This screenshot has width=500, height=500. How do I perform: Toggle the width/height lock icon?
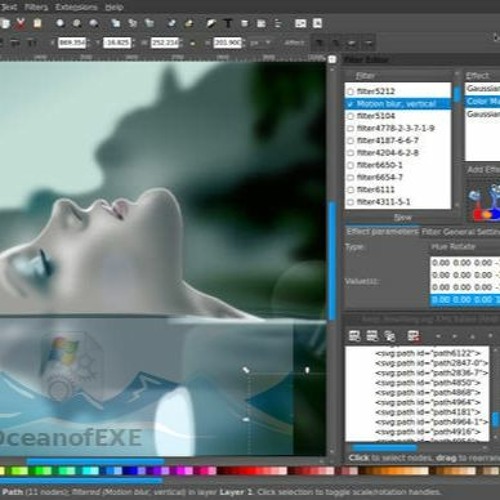point(193,43)
